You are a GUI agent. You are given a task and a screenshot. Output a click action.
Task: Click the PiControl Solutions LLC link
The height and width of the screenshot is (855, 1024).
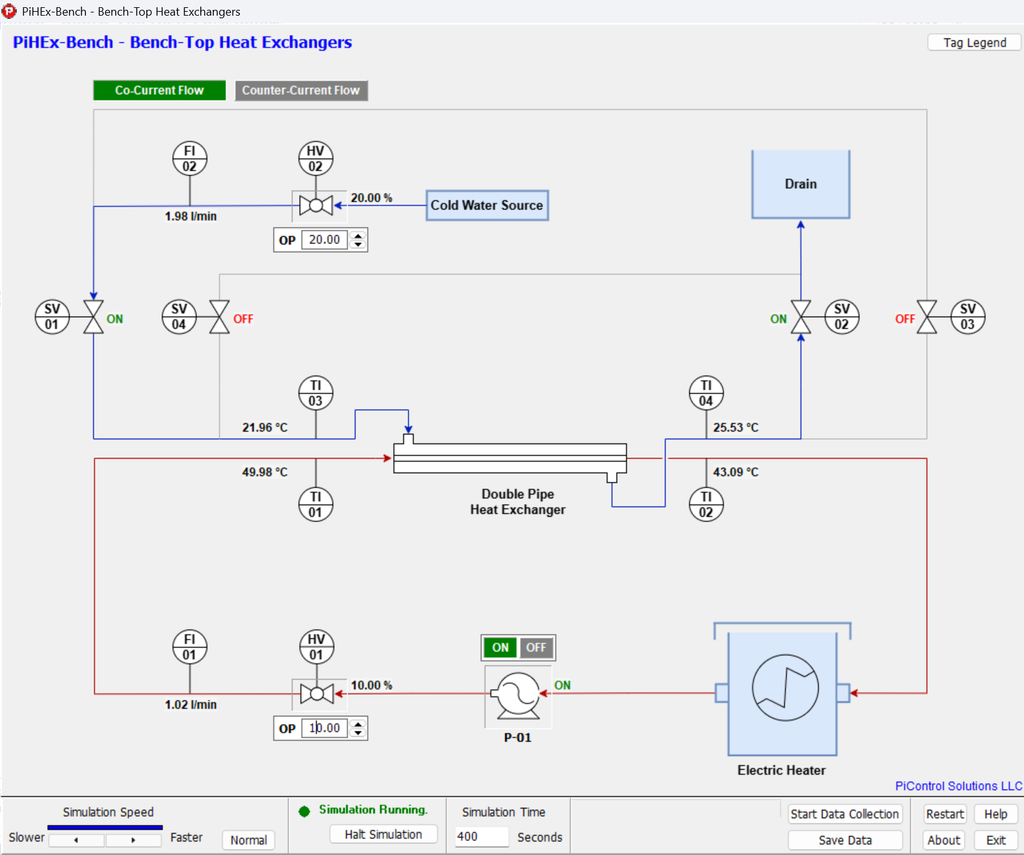click(x=959, y=786)
